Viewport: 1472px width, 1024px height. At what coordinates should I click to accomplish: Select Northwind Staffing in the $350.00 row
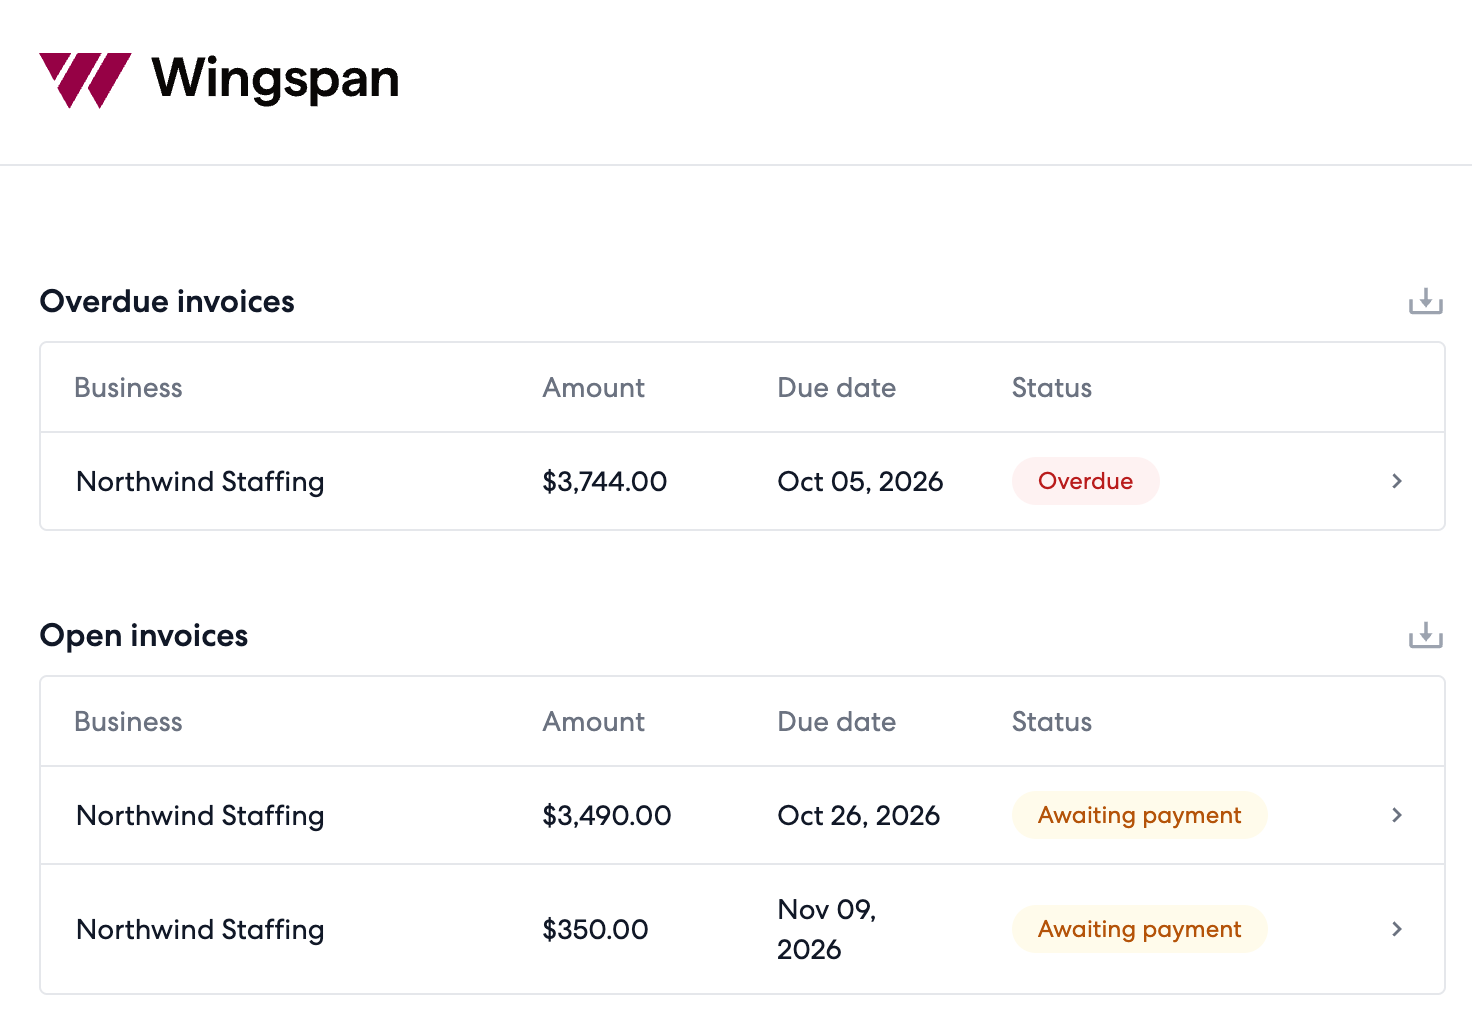pyautogui.click(x=200, y=930)
